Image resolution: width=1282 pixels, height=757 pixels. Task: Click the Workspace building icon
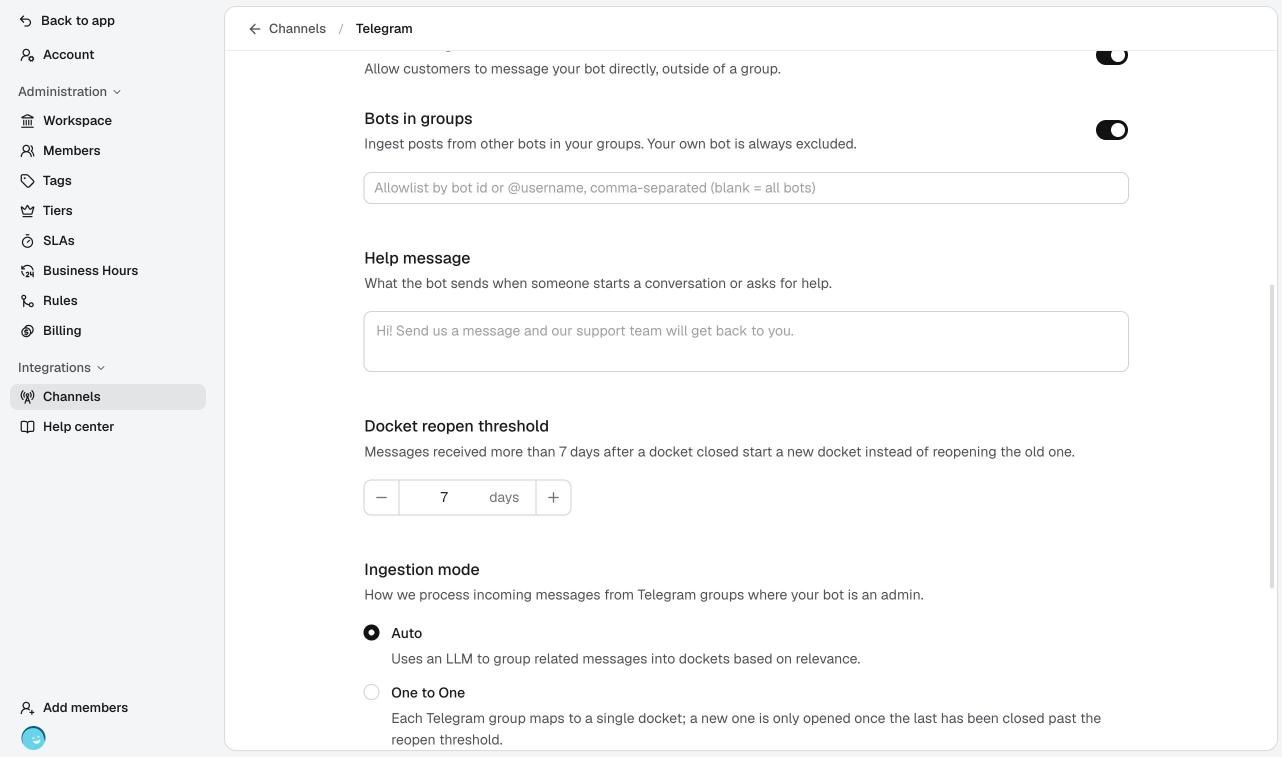click(28, 121)
